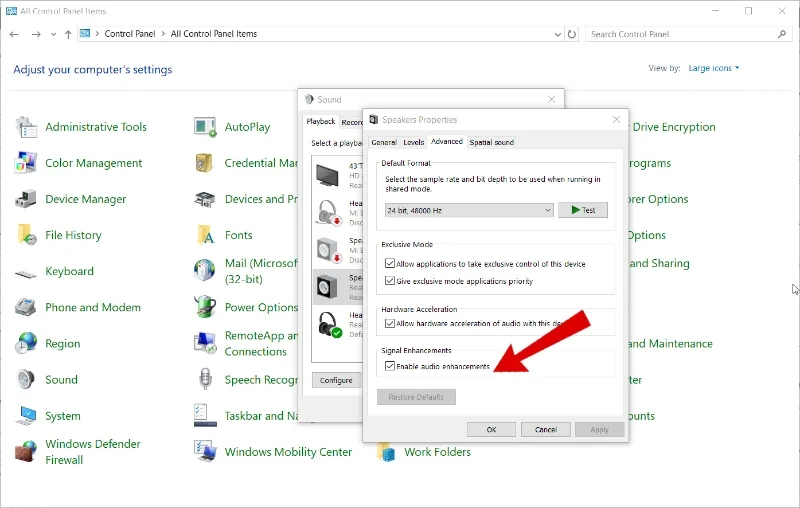
Task: Open the Fonts icon
Action: 205,235
